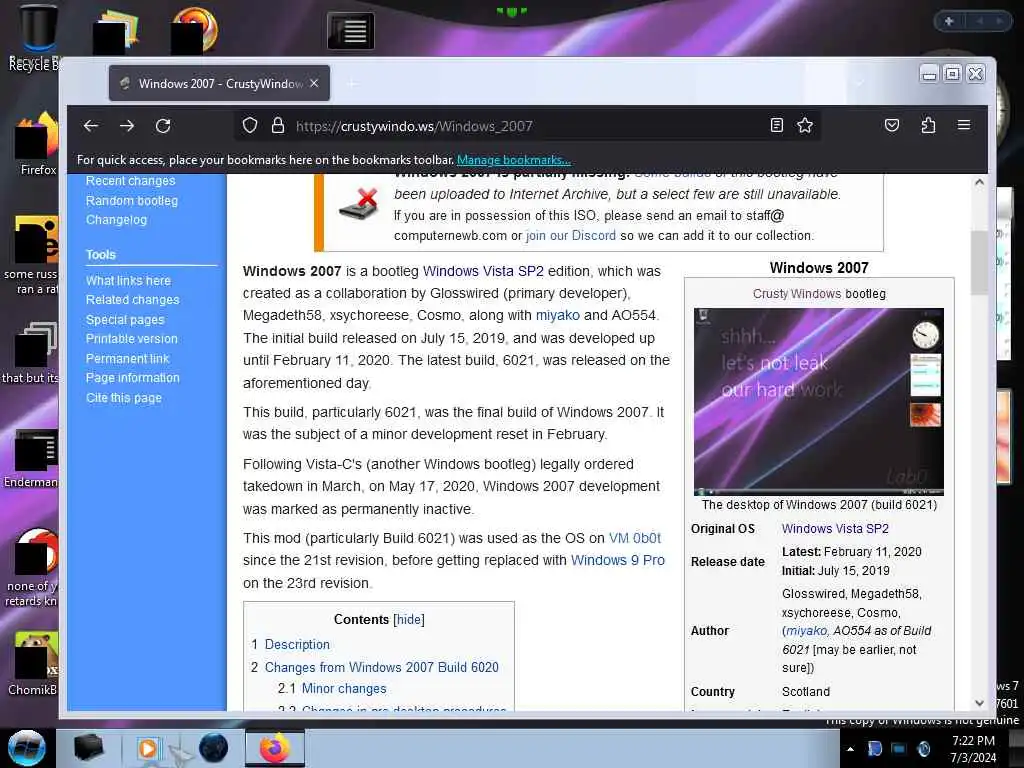Follow the join our Discord link

pos(571,236)
